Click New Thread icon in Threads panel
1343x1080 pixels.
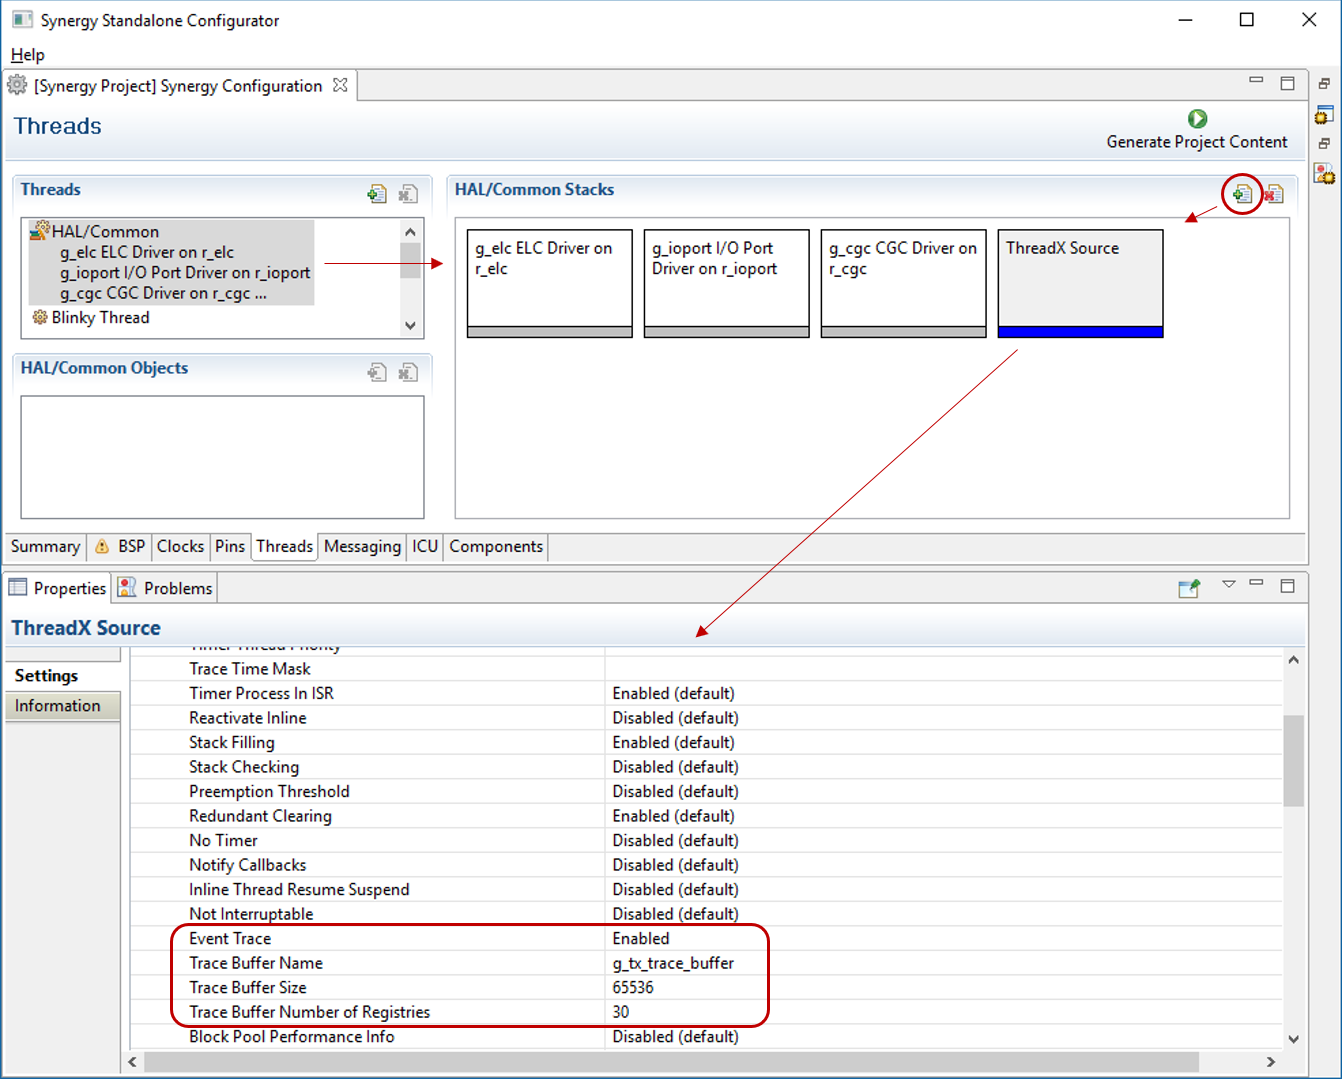click(377, 194)
